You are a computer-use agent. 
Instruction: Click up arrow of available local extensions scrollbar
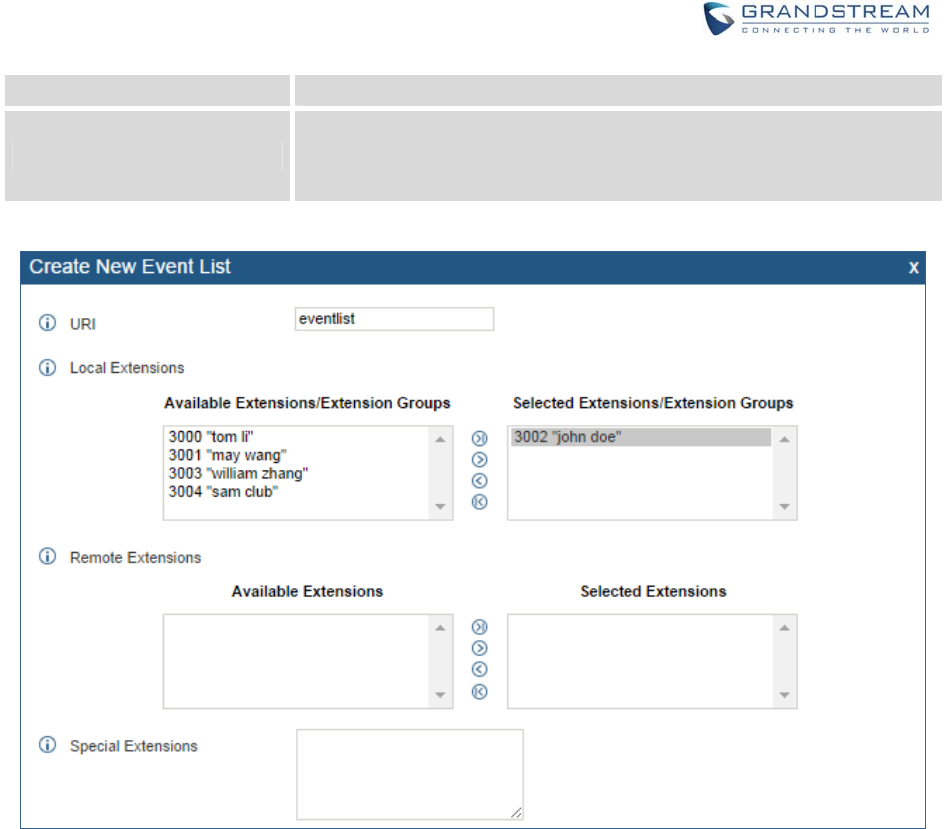[440, 439]
